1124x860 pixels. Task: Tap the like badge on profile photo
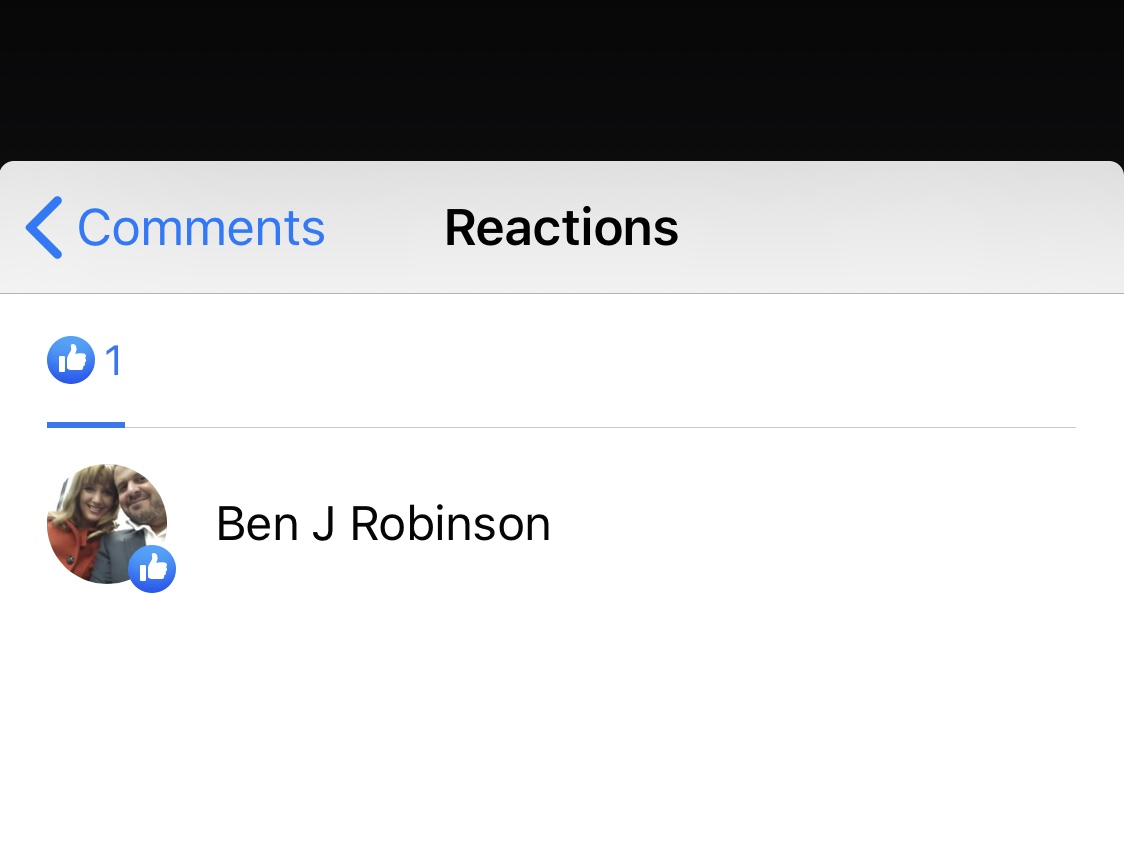click(152, 569)
